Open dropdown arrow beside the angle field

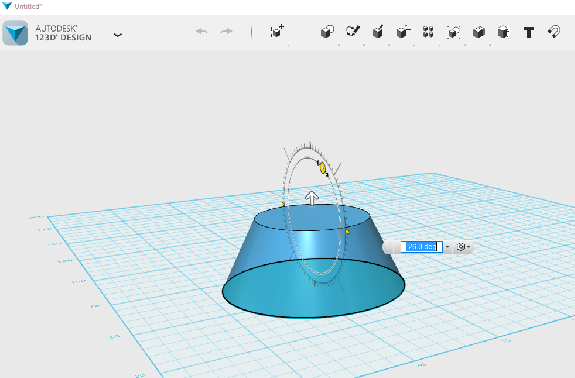click(x=447, y=247)
